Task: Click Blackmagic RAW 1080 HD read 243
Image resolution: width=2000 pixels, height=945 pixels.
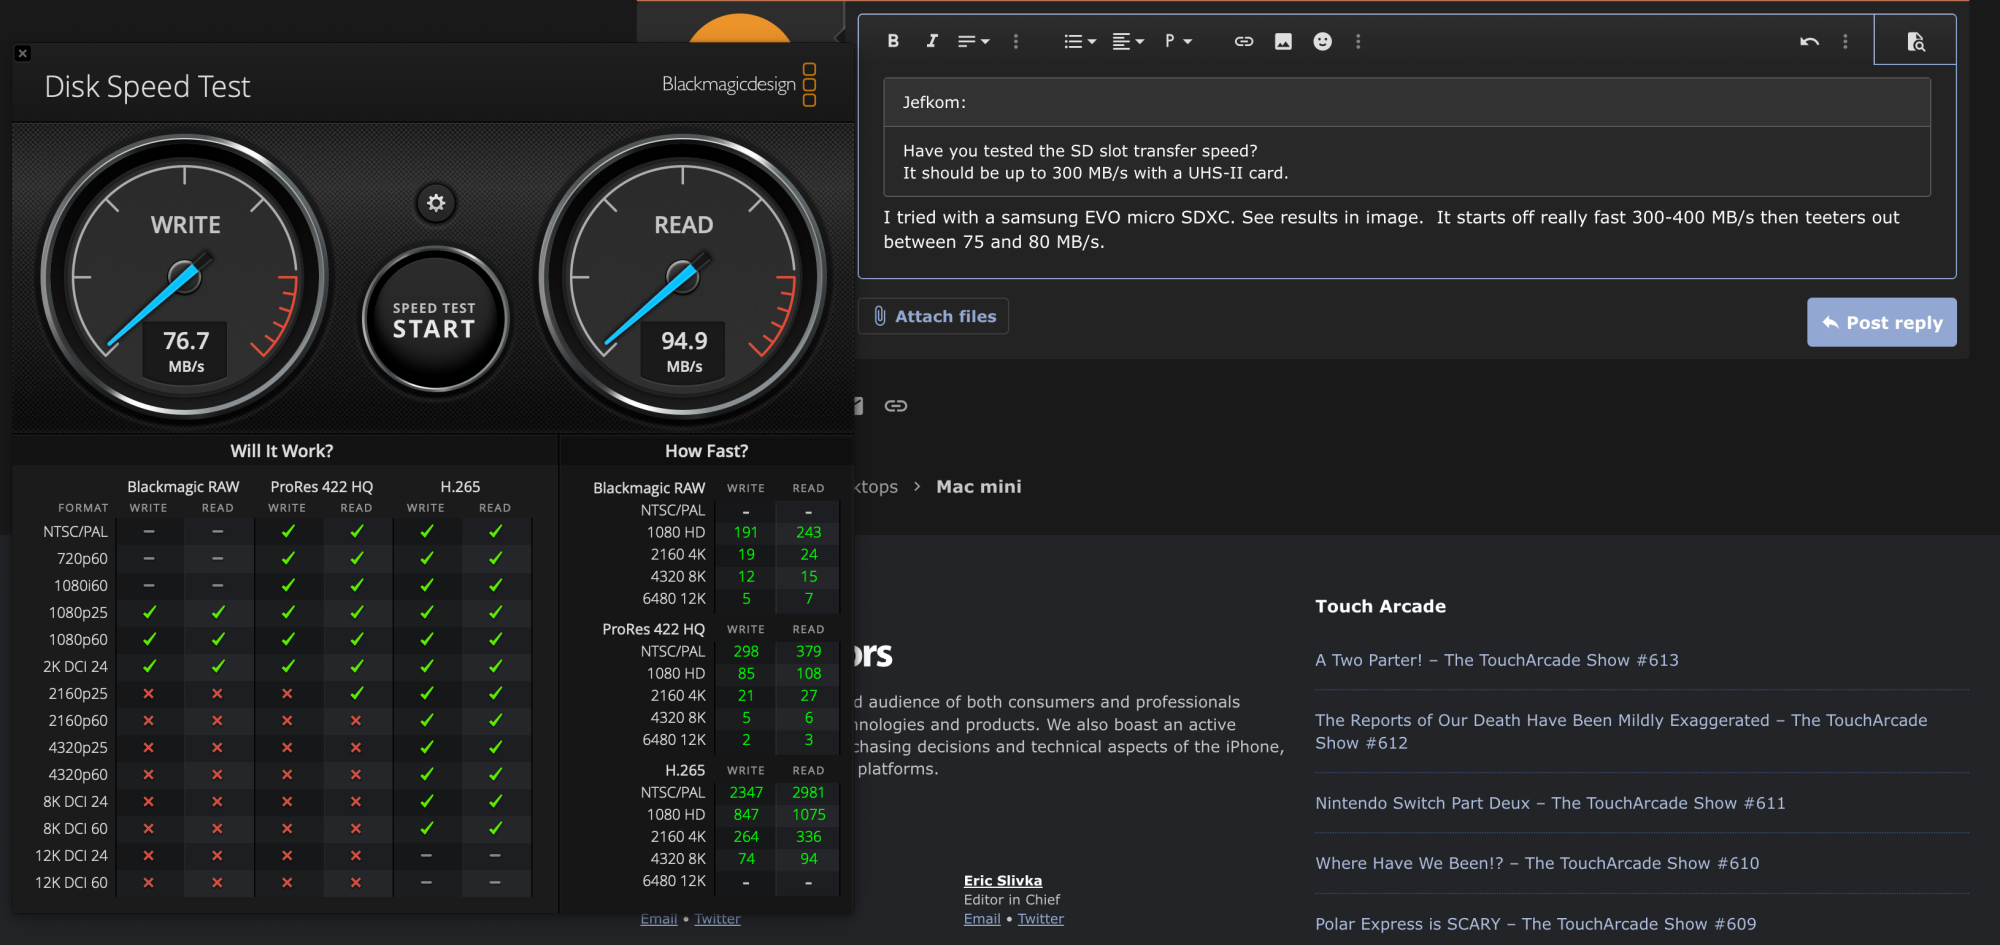Action: point(808,532)
